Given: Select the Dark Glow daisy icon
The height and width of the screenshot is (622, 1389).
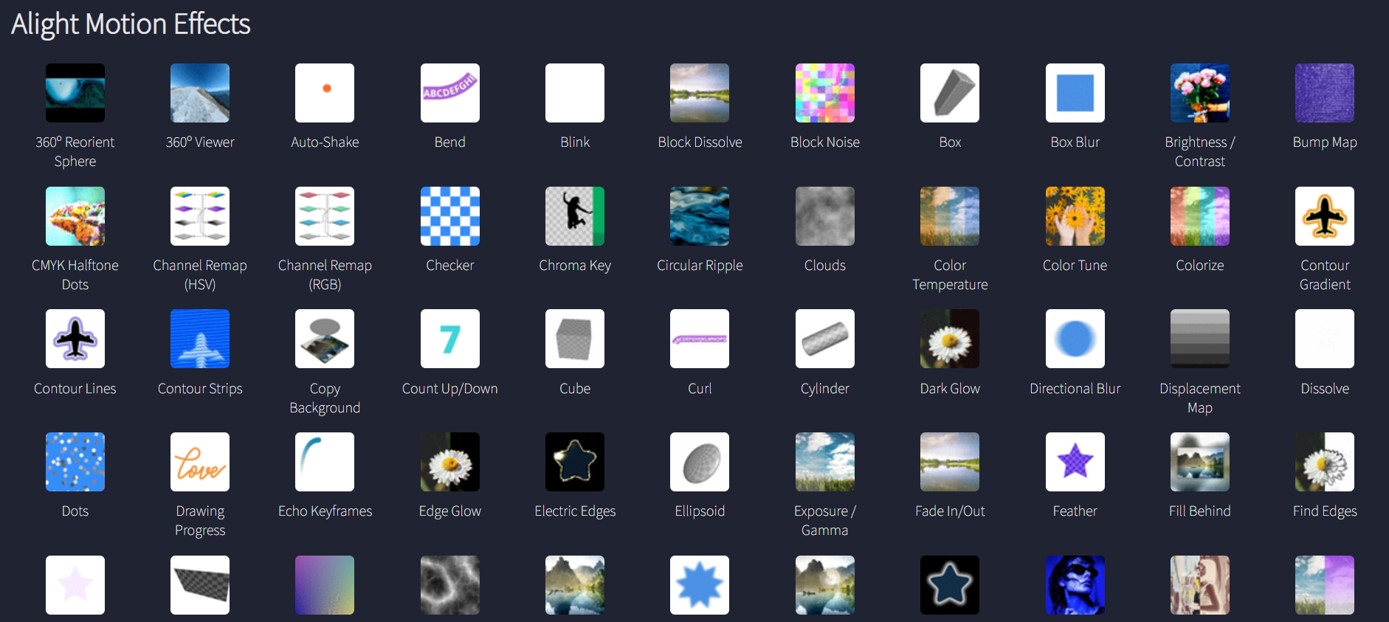Looking at the screenshot, I should coord(950,339).
